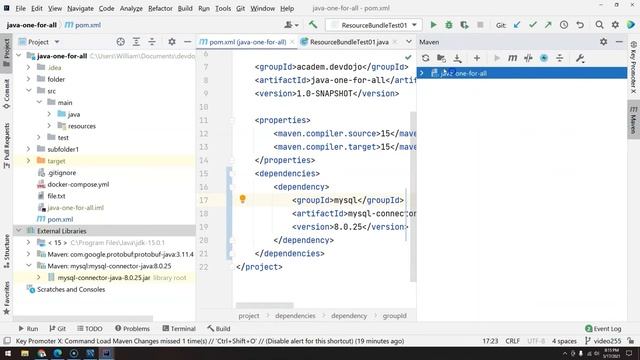Click Git Update Project arrow

pos(517,25)
